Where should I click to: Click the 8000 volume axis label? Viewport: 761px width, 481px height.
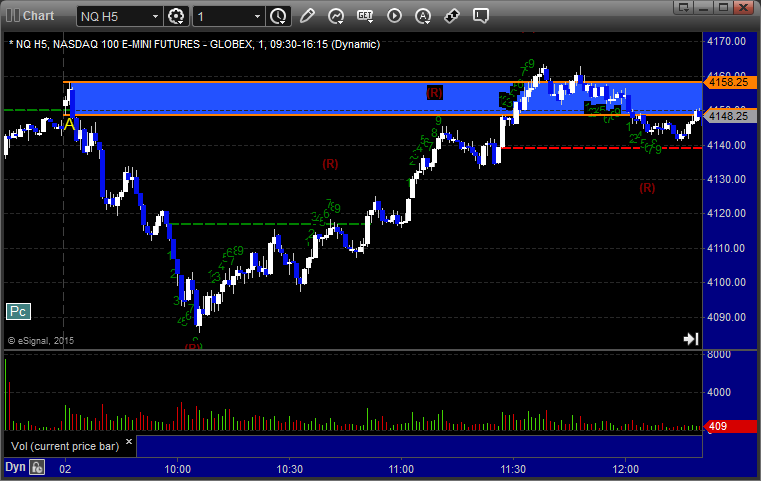[x=719, y=355]
